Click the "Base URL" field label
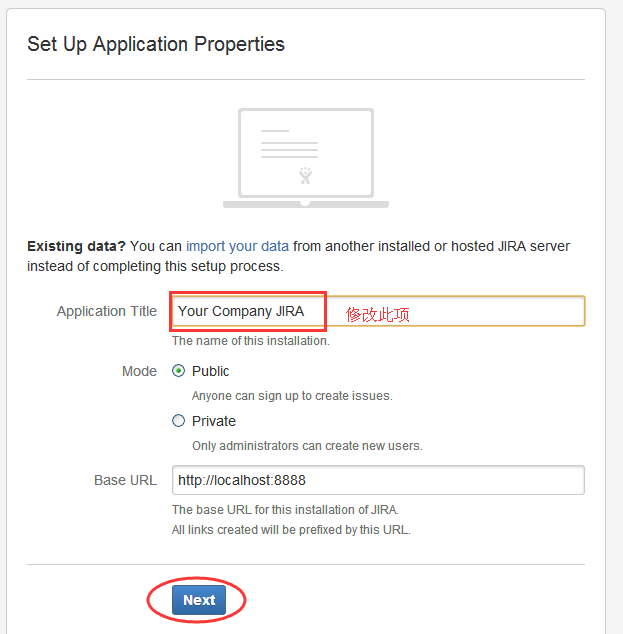Image resolution: width=623 pixels, height=634 pixels. coord(125,480)
